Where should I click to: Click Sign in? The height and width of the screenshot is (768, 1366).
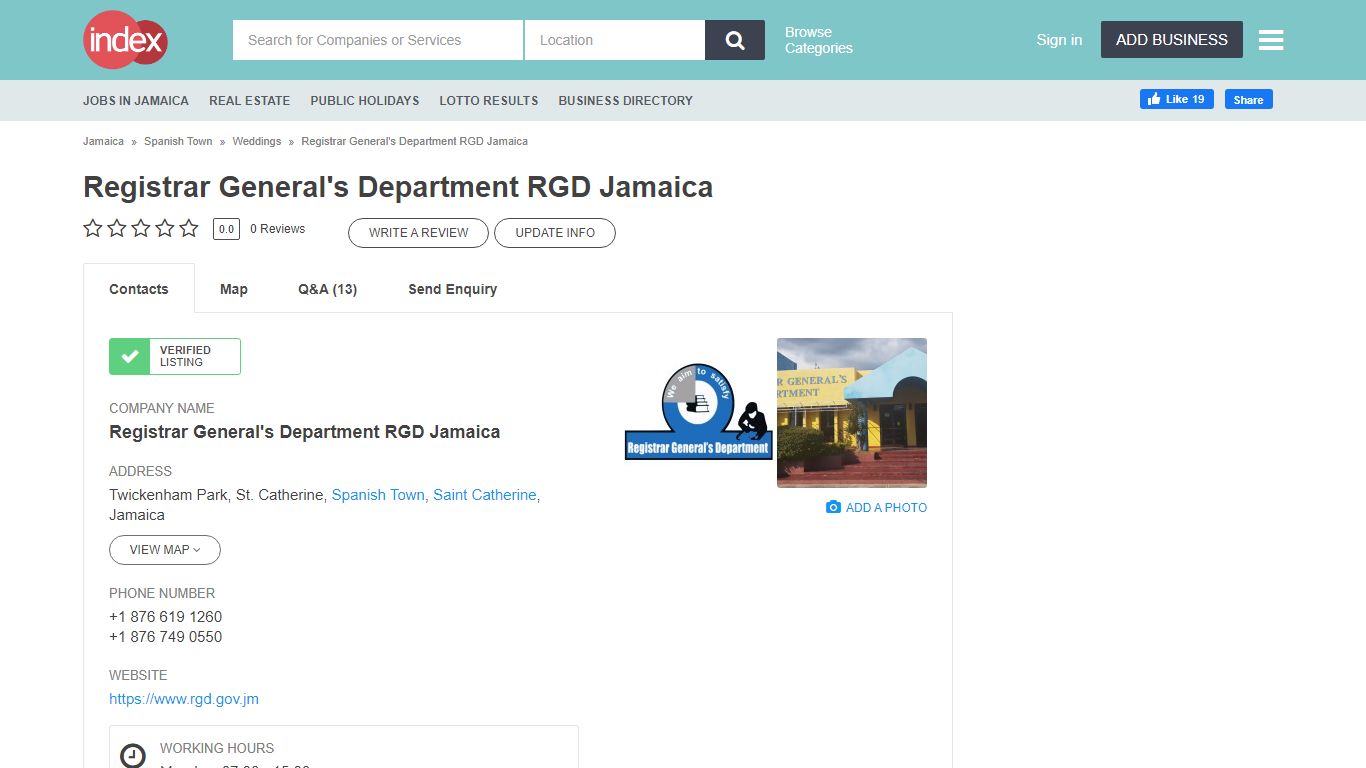click(1059, 40)
